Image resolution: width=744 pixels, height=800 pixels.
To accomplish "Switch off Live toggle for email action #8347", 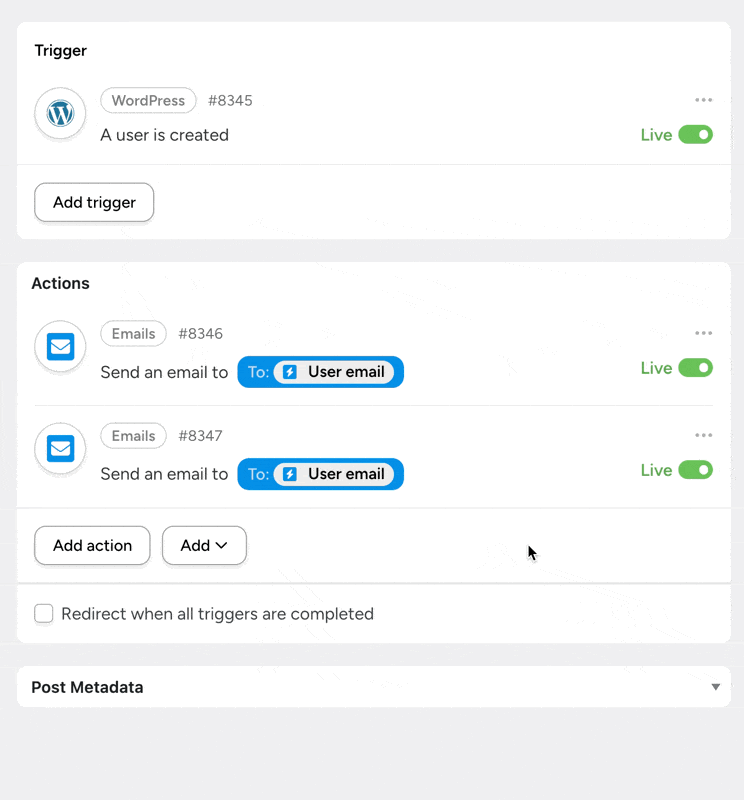I will tap(695, 470).
